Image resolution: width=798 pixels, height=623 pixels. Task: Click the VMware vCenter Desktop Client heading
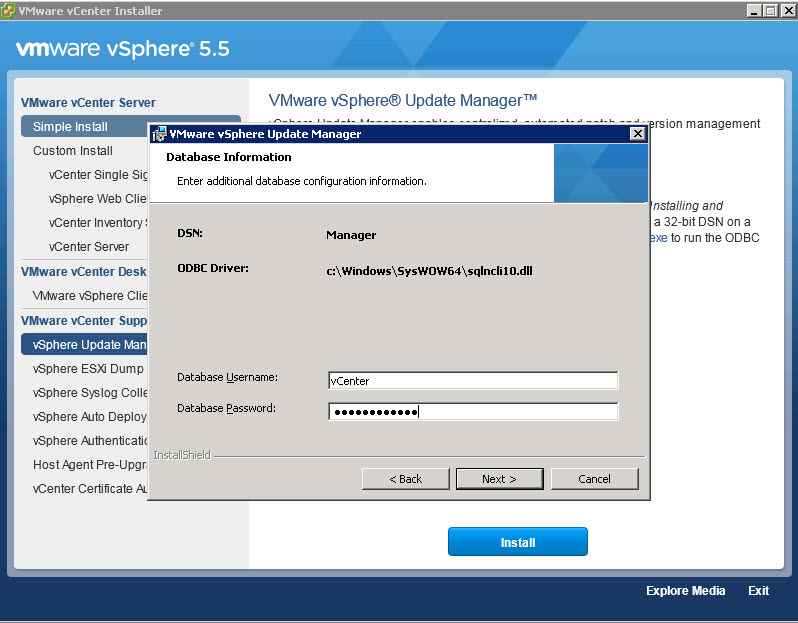point(84,271)
